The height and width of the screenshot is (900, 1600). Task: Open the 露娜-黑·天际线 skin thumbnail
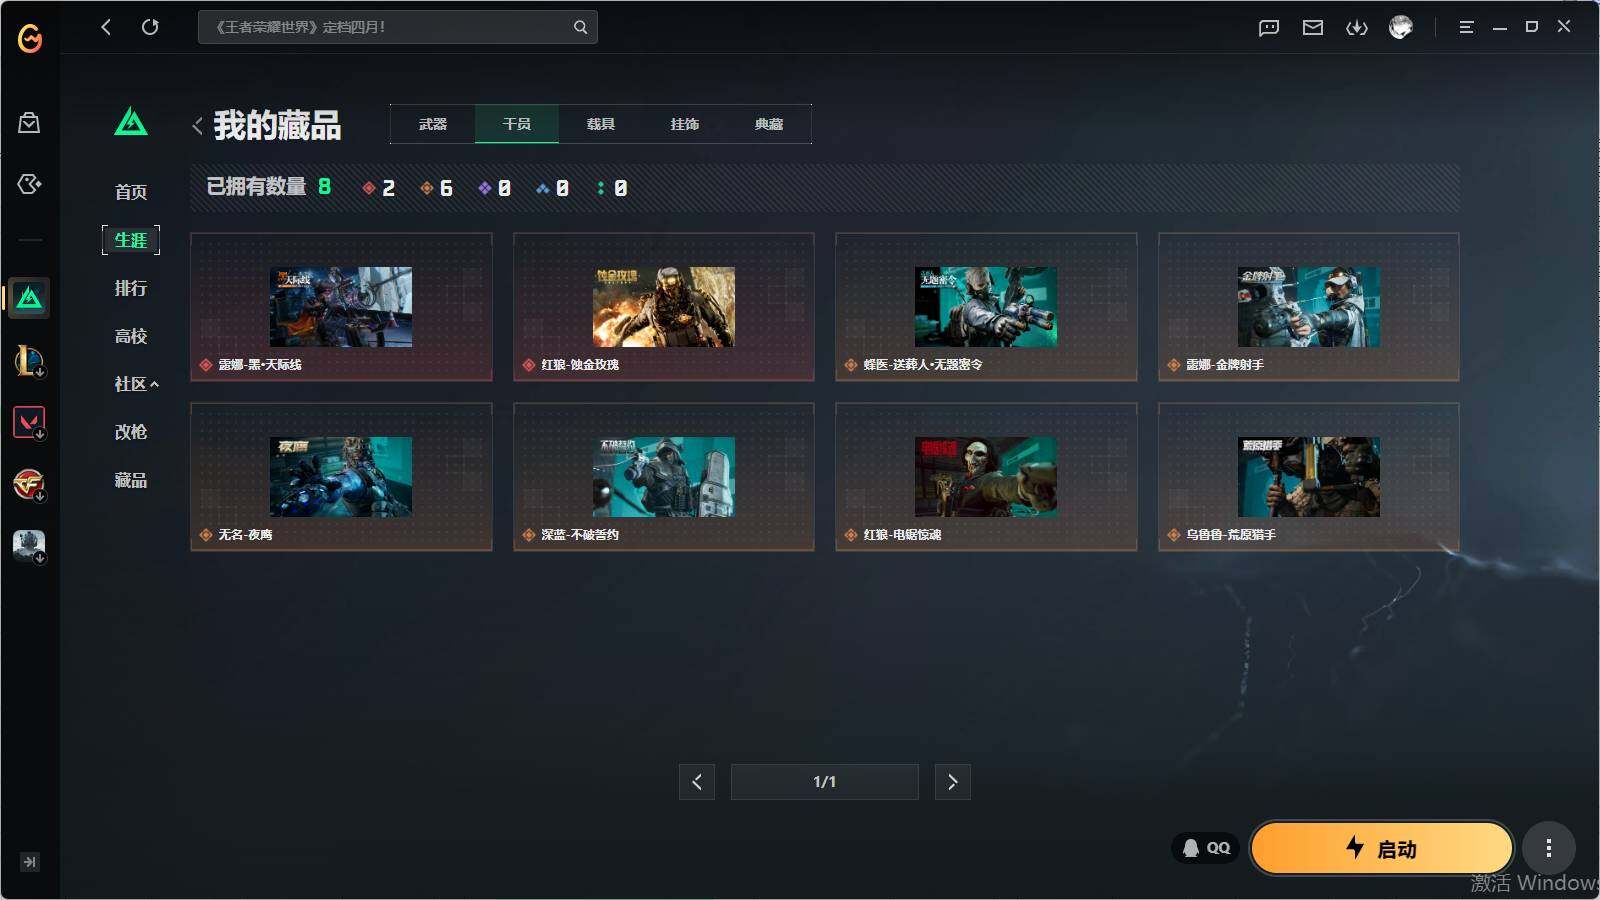point(341,307)
